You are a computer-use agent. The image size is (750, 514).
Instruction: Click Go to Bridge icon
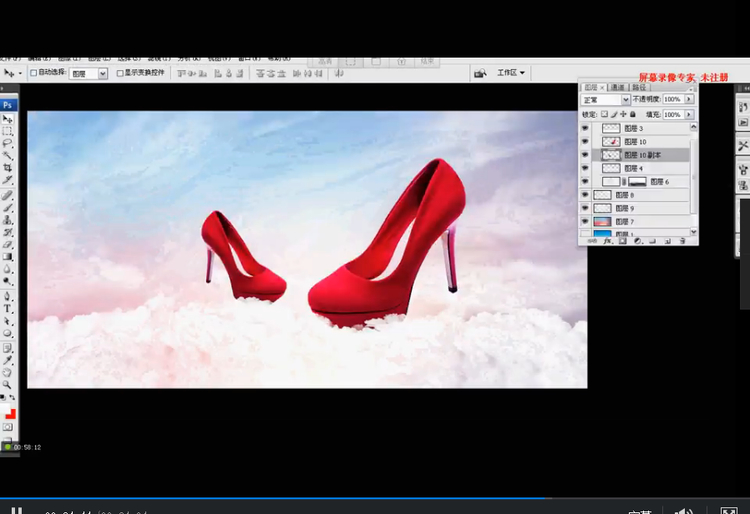coord(480,73)
